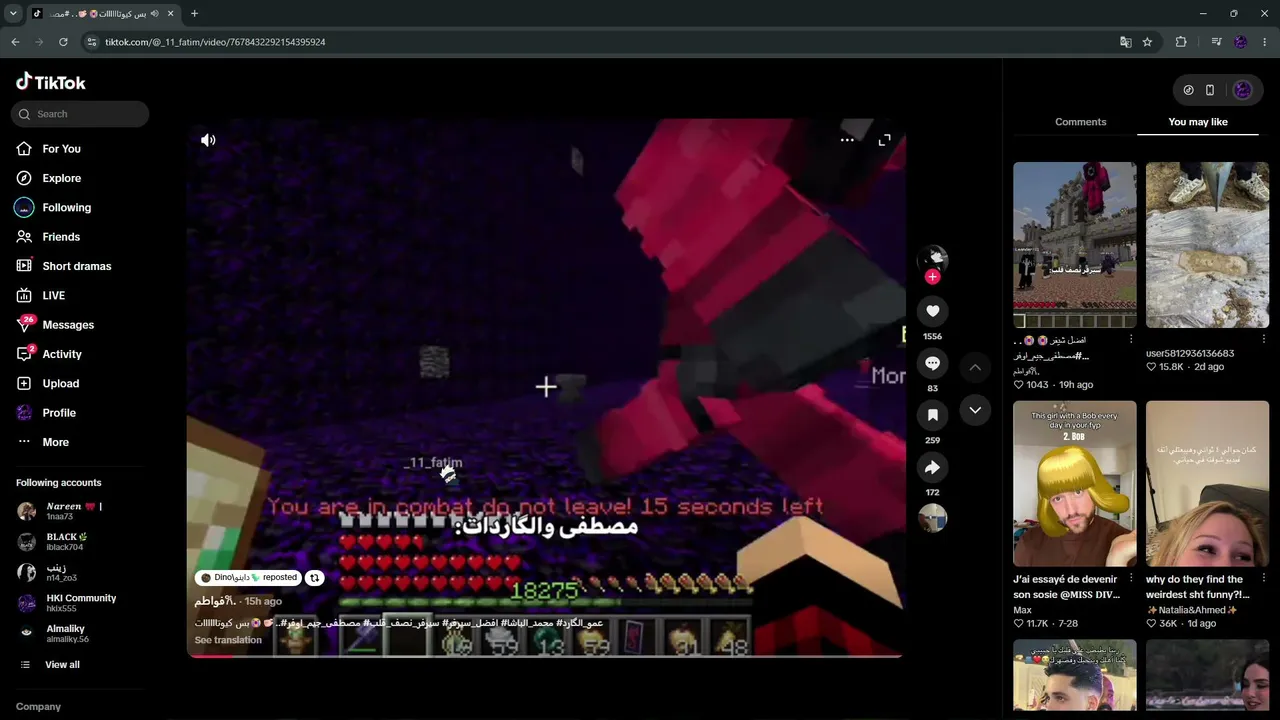Image resolution: width=1280 pixels, height=720 pixels.
Task: Open user5812936136683 profile link
Action: coord(1190,354)
